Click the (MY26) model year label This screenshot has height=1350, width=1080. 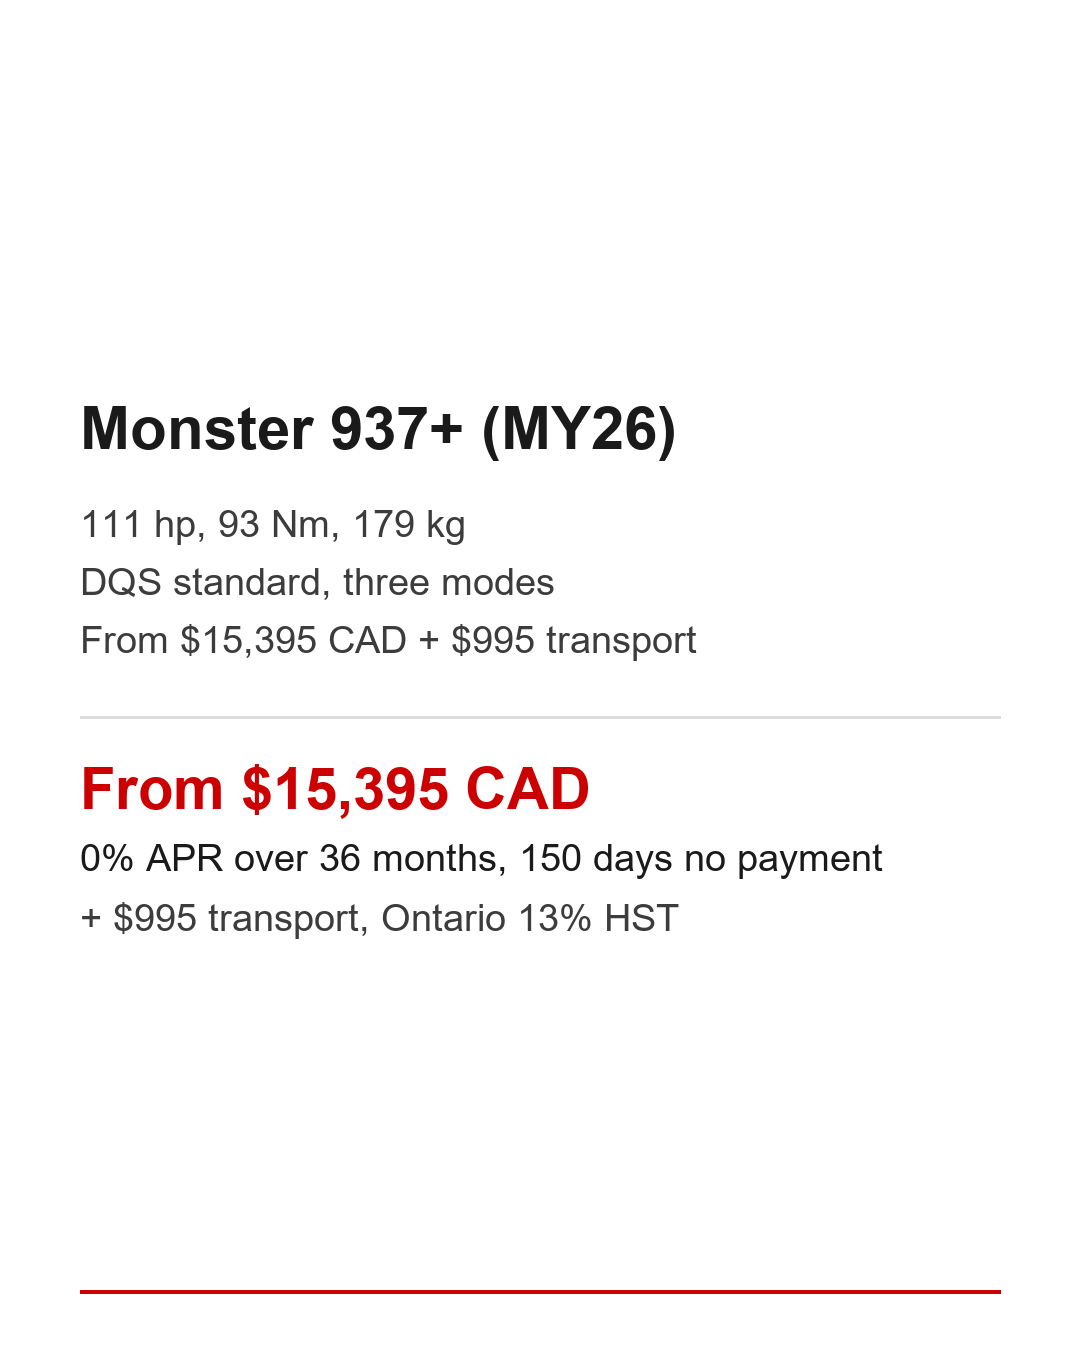click(x=578, y=429)
